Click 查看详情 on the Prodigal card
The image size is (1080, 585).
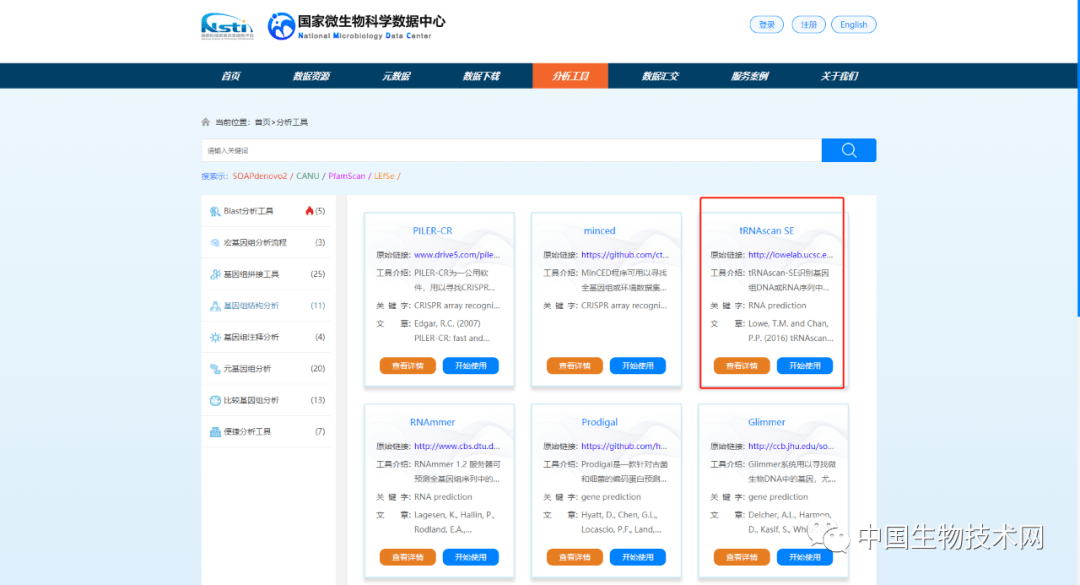(x=573, y=557)
